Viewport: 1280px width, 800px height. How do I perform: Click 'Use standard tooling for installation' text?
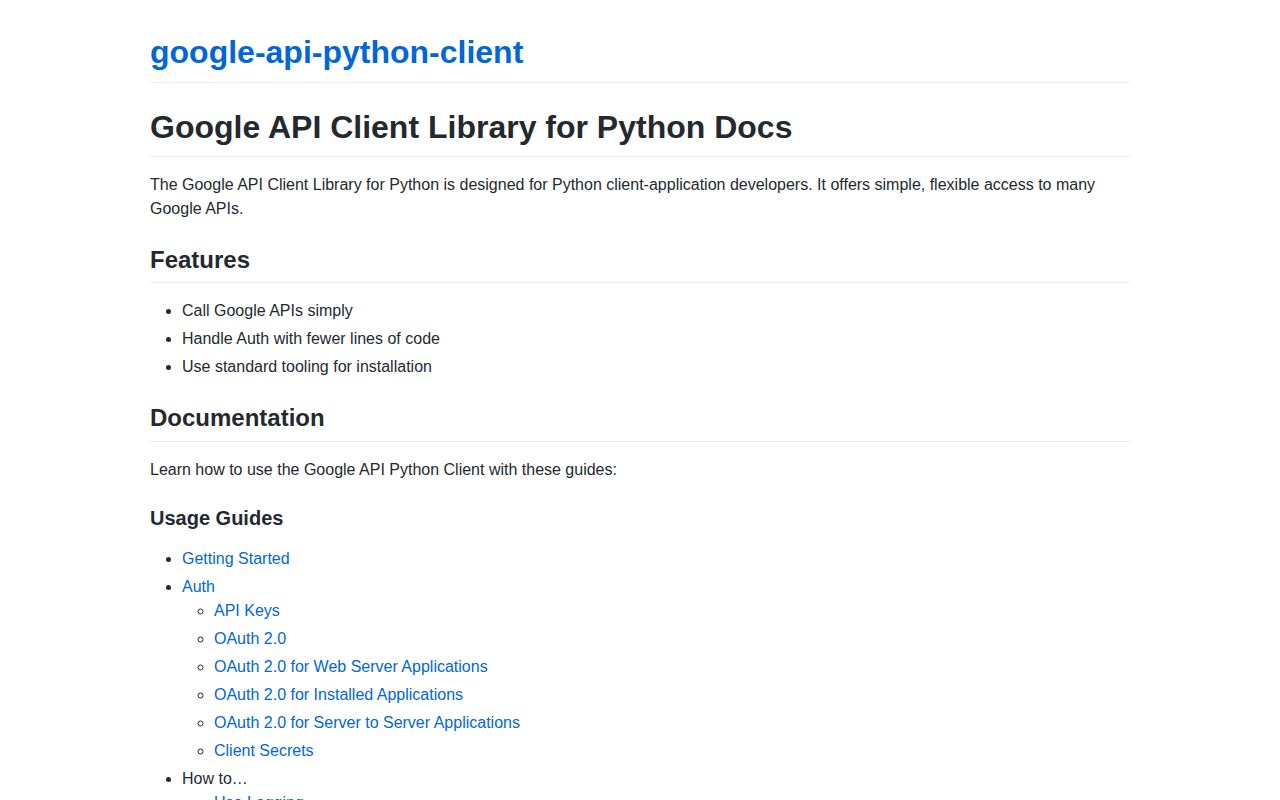[x=307, y=366]
